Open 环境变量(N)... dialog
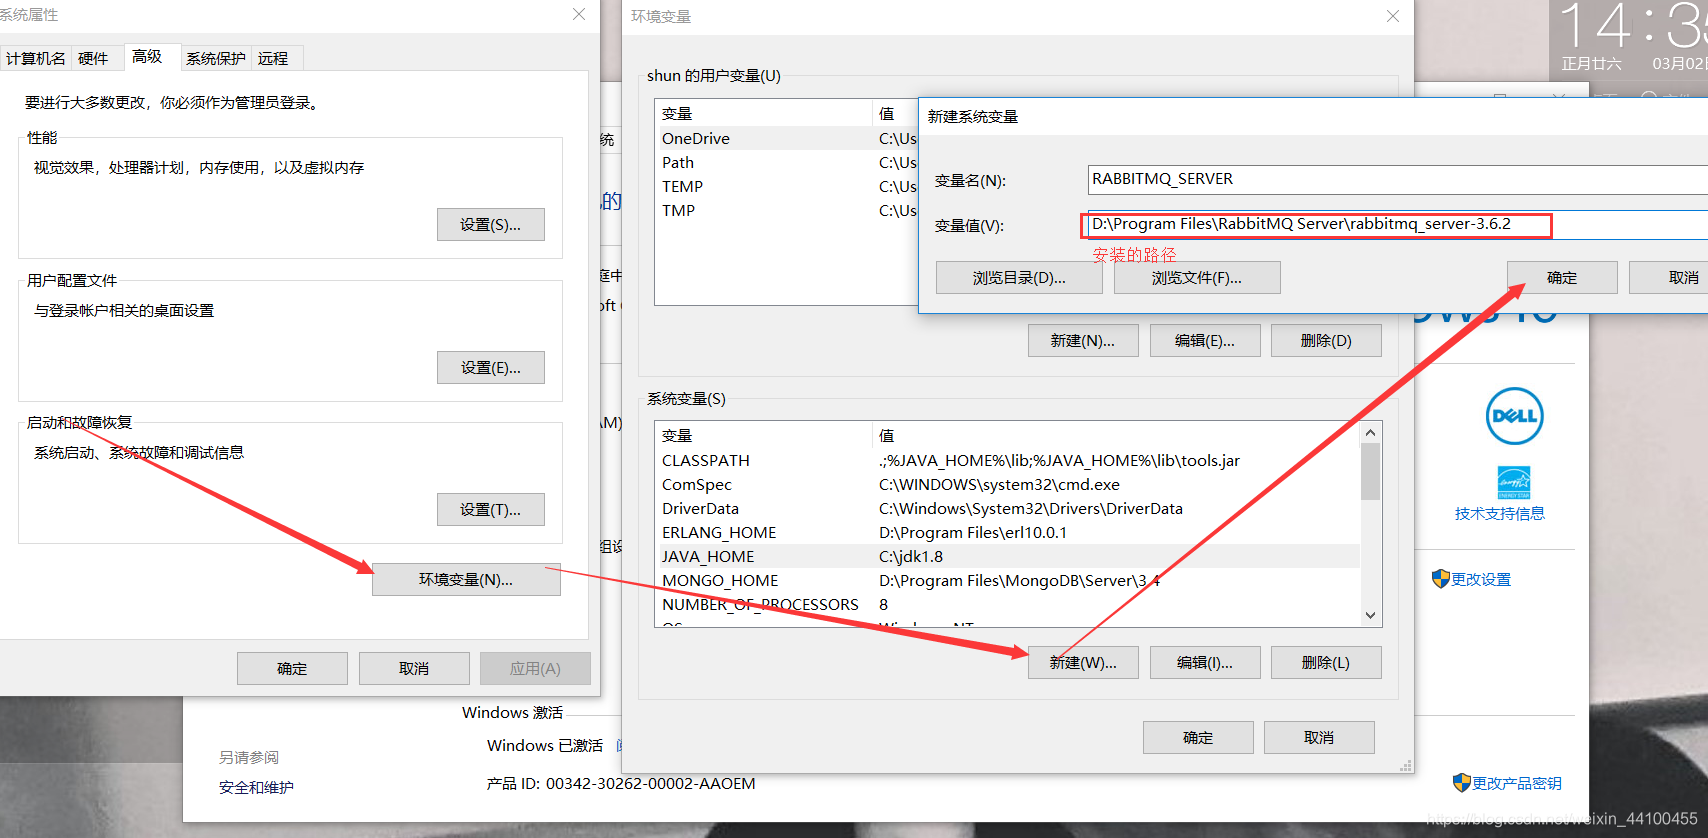Viewport: 1708px width, 838px height. point(466,580)
